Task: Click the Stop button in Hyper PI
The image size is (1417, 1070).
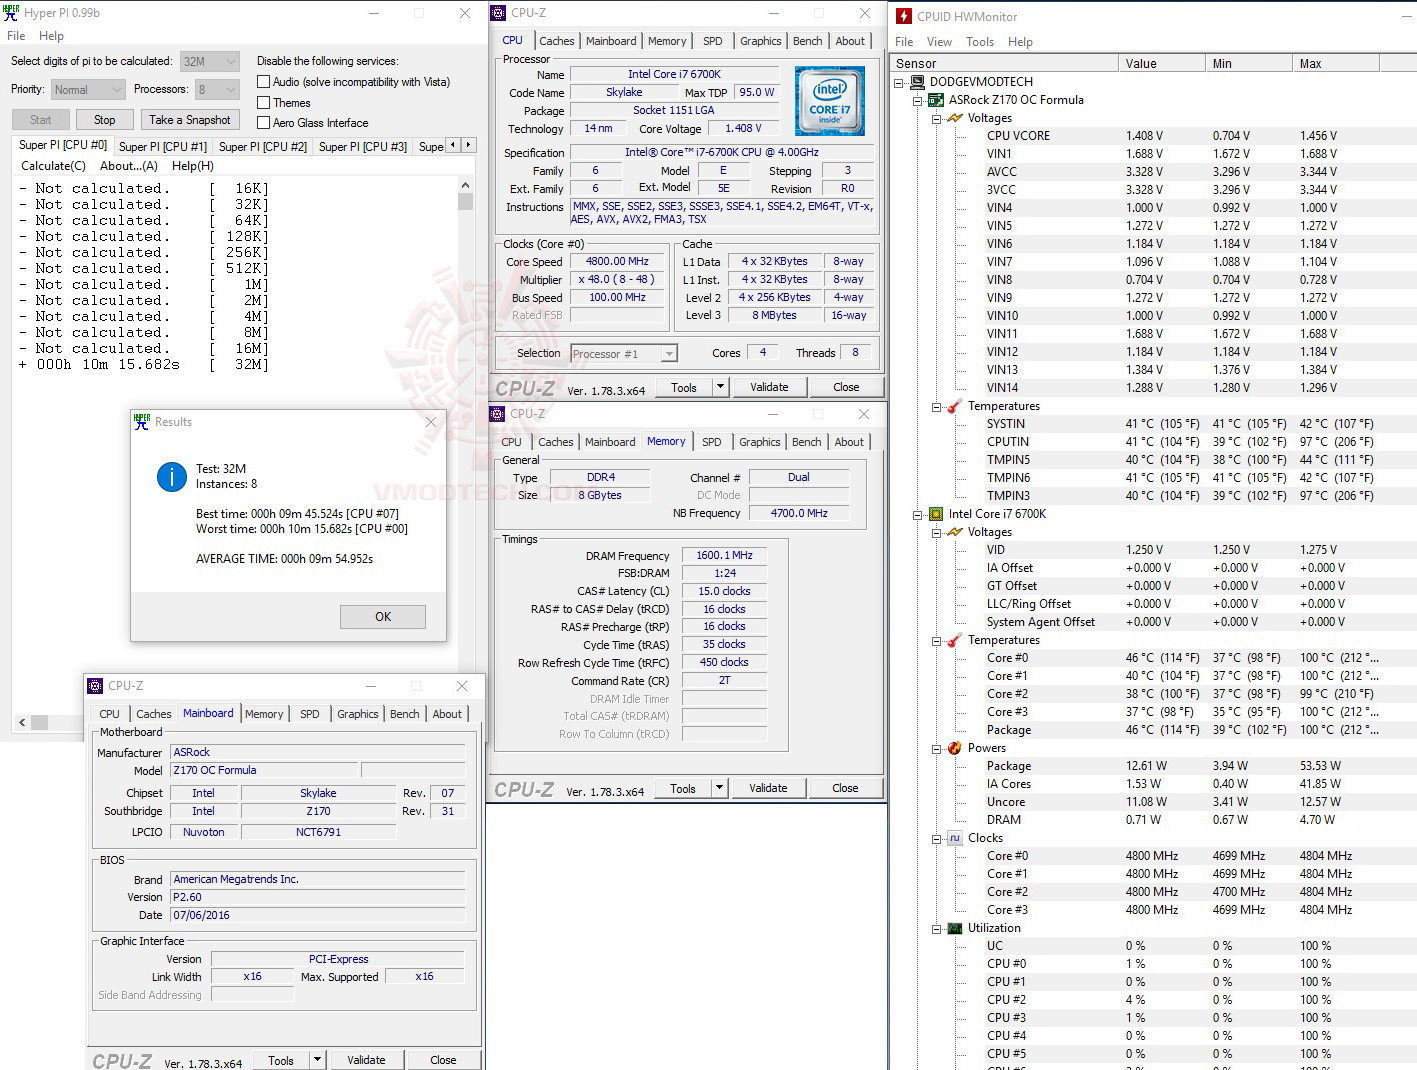Action: pyautogui.click(x=104, y=120)
